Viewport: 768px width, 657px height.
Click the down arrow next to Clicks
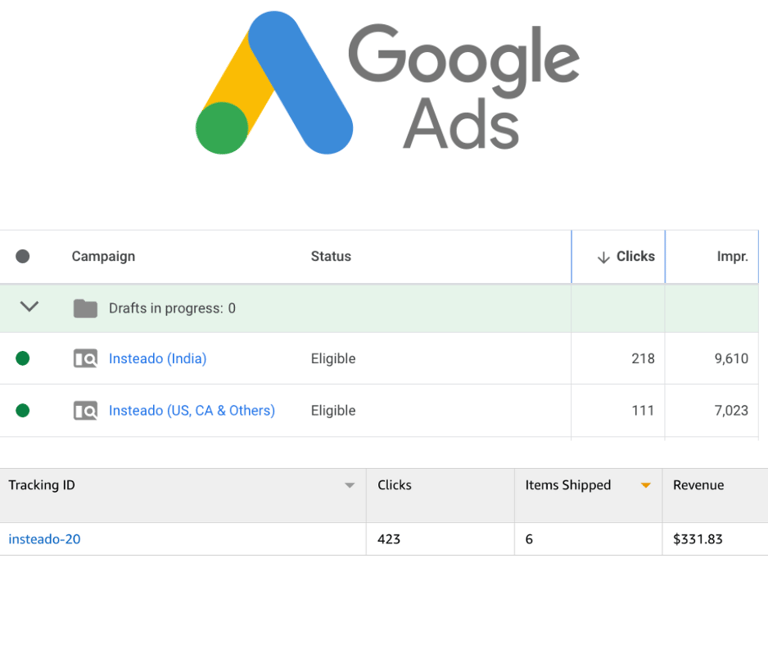[603, 257]
